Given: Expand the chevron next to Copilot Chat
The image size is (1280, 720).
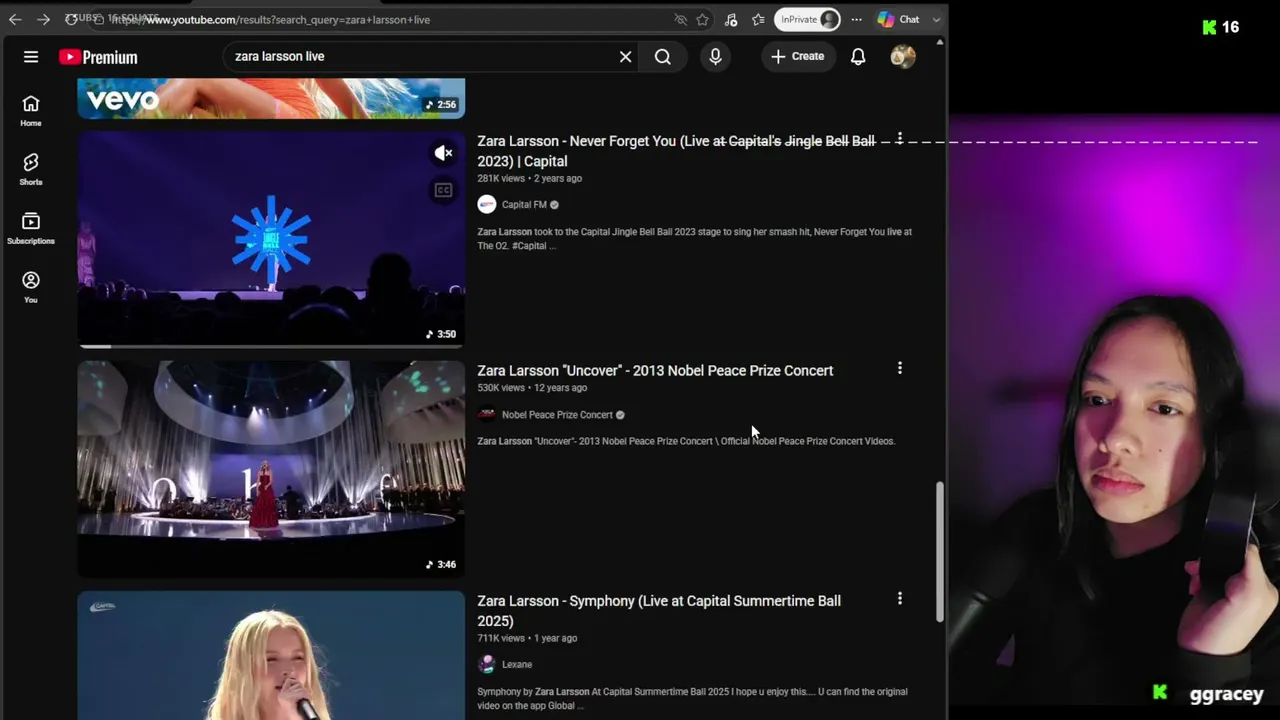Looking at the screenshot, I should coord(936,20).
